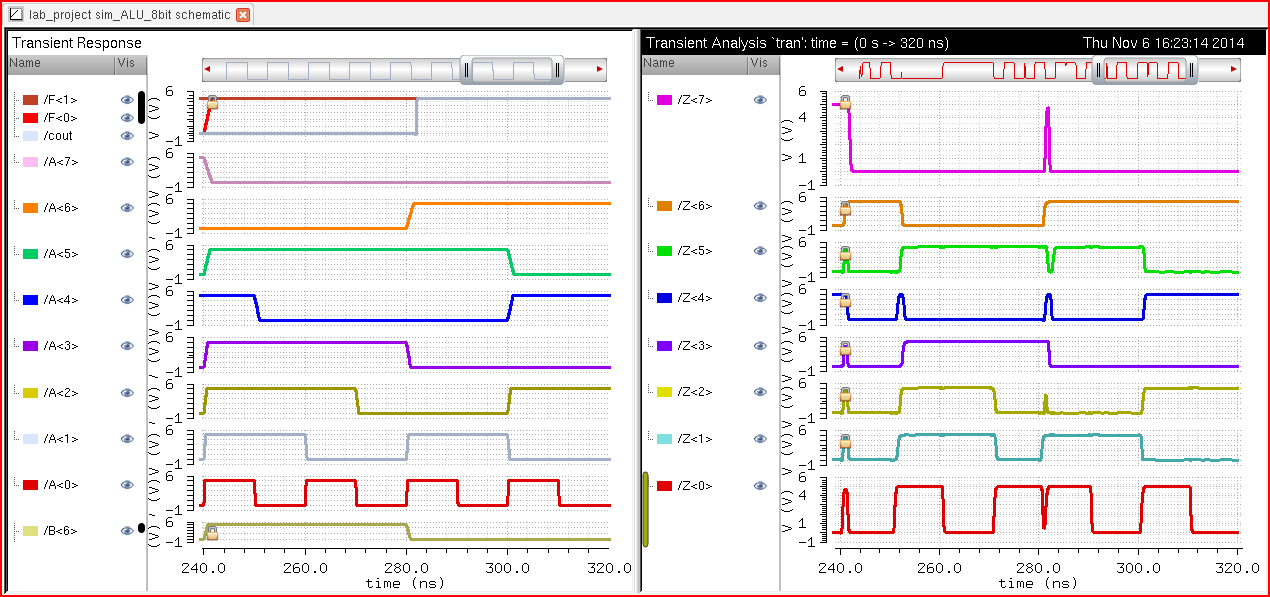Toggle visibility of /F<1> signal

click(127, 100)
